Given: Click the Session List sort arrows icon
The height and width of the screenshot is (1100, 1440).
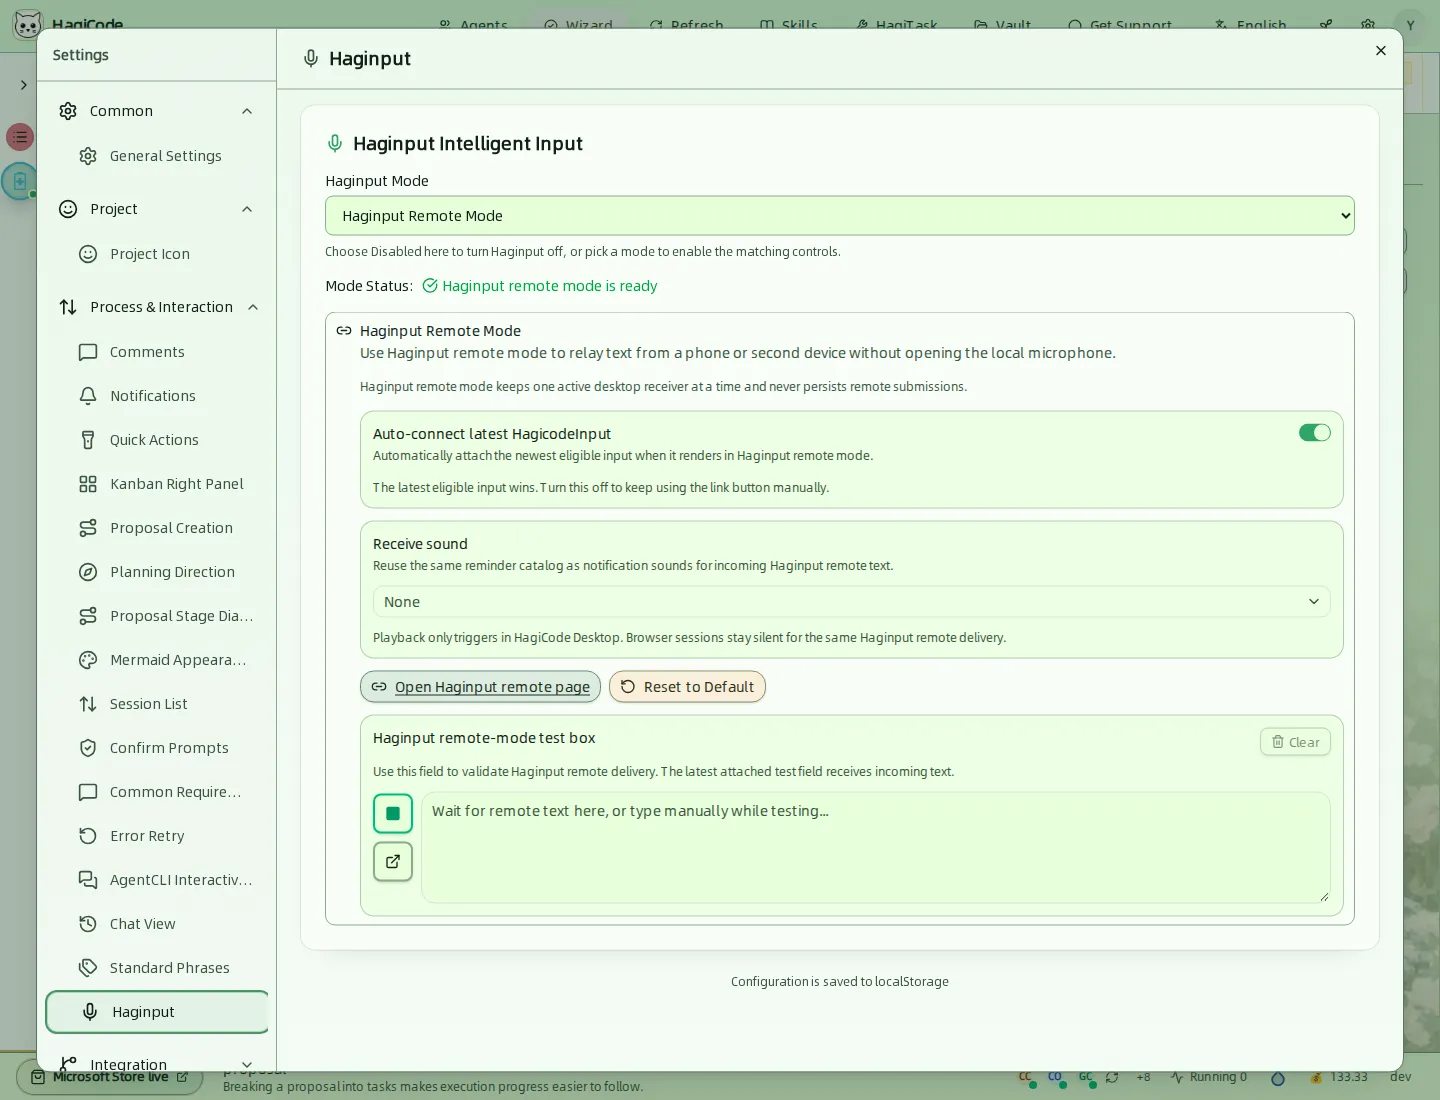Looking at the screenshot, I should [88, 704].
